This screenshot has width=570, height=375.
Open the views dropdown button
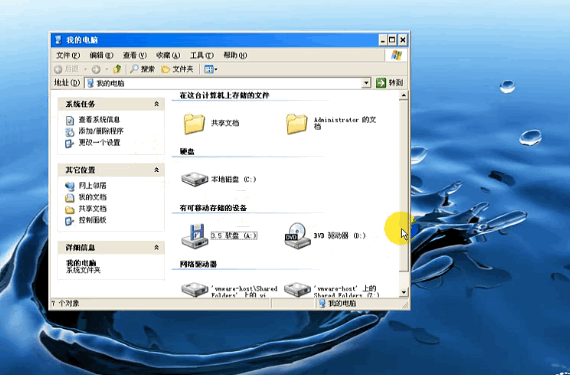(210, 69)
